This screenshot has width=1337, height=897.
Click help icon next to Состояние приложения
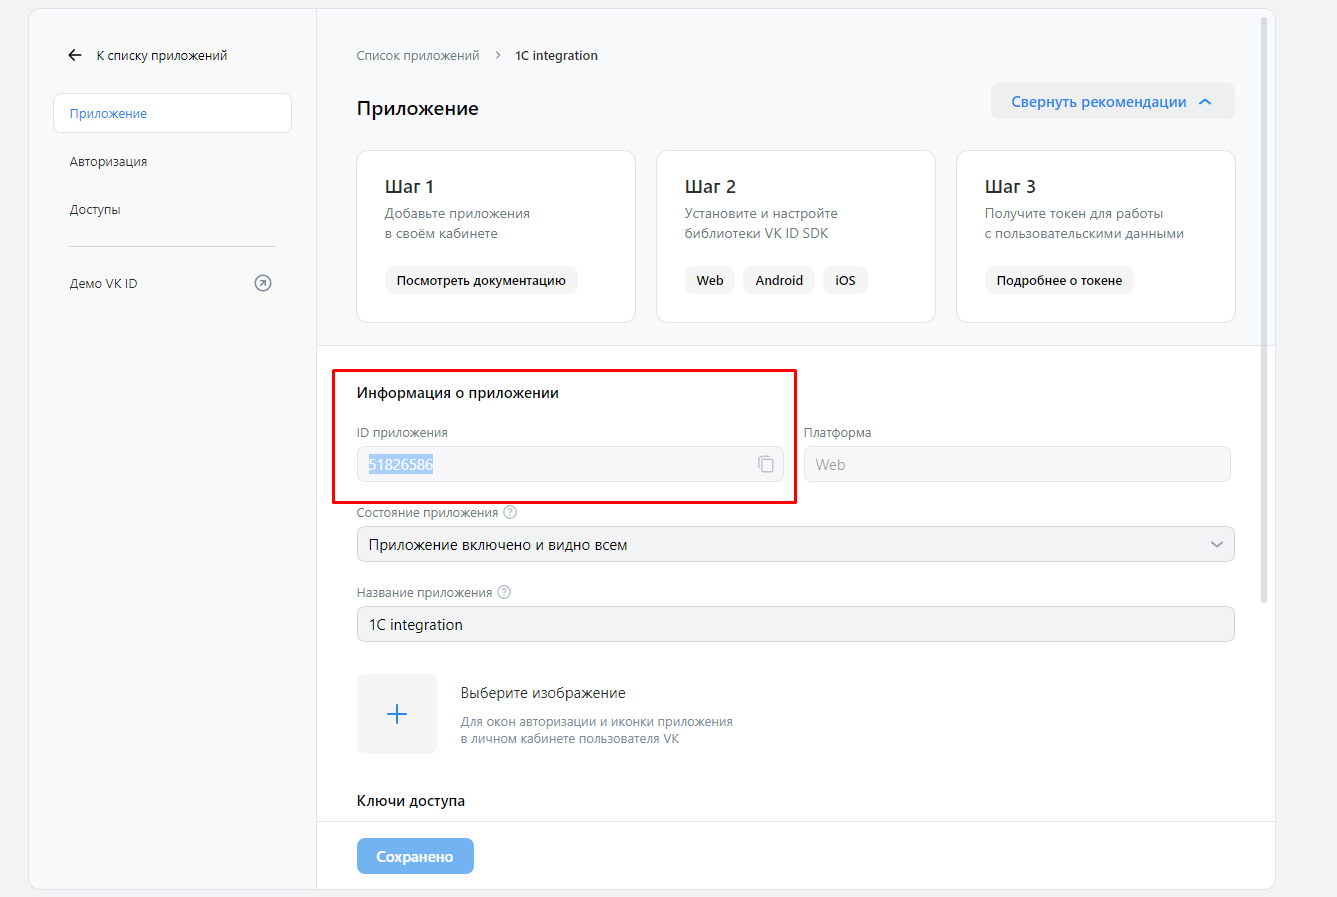coord(510,512)
